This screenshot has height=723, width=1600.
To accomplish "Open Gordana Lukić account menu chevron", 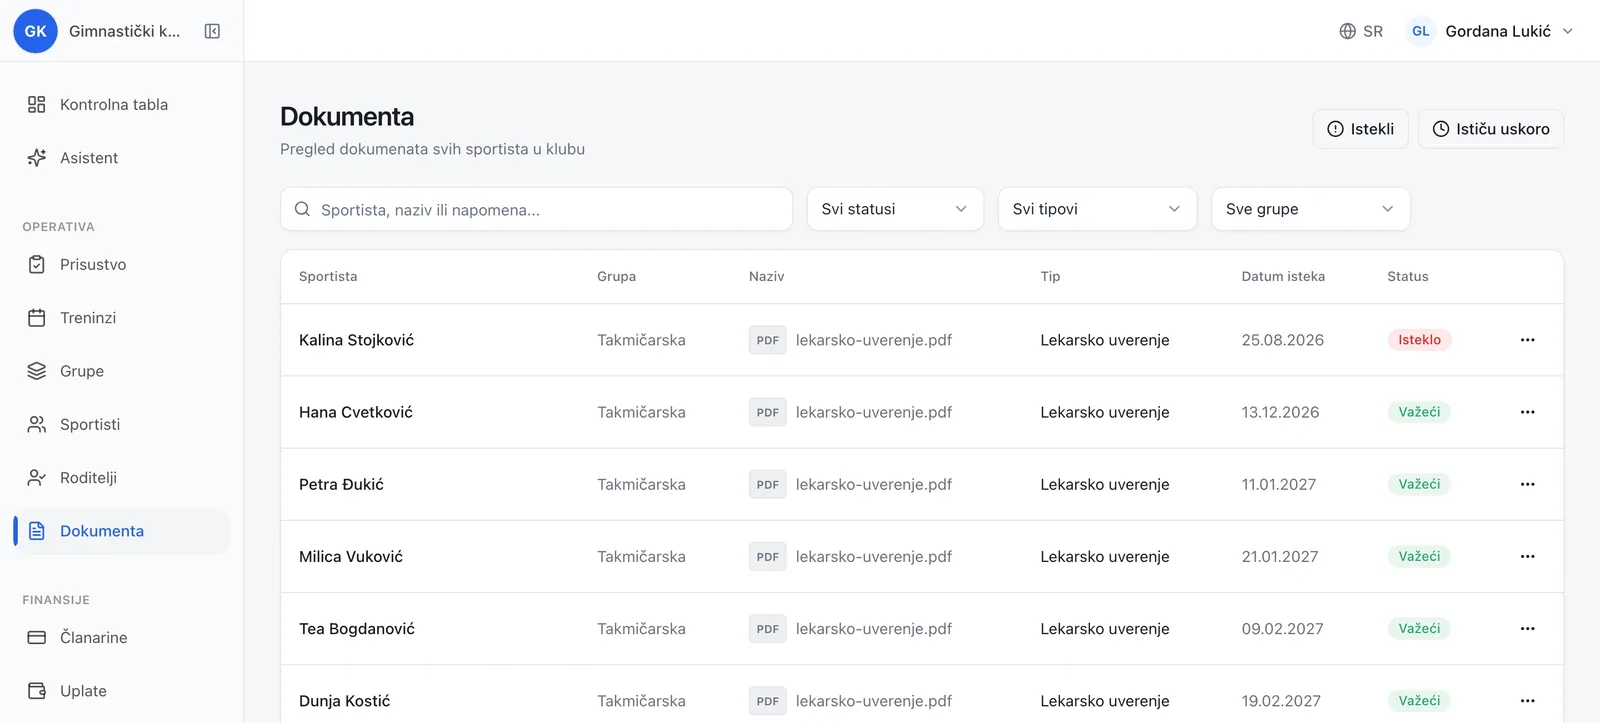I will 1568,31.
